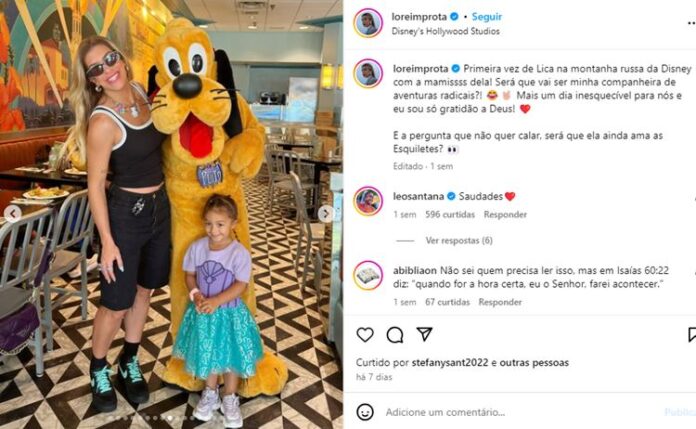Open leosantana's profile avatar
The height and width of the screenshot is (429, 696).
point(368,201)
